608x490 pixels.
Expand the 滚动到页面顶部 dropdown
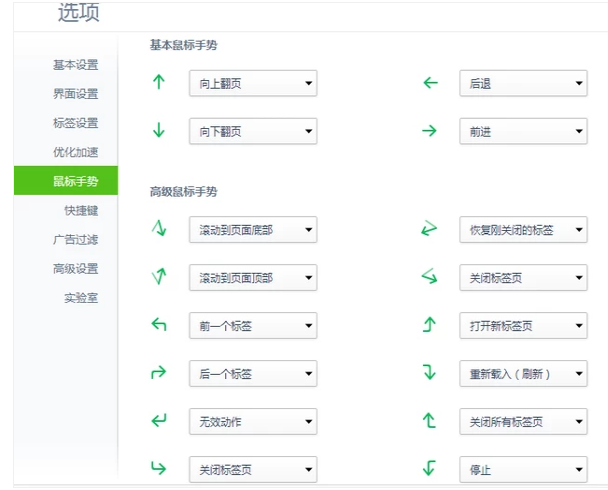point(253,278)
